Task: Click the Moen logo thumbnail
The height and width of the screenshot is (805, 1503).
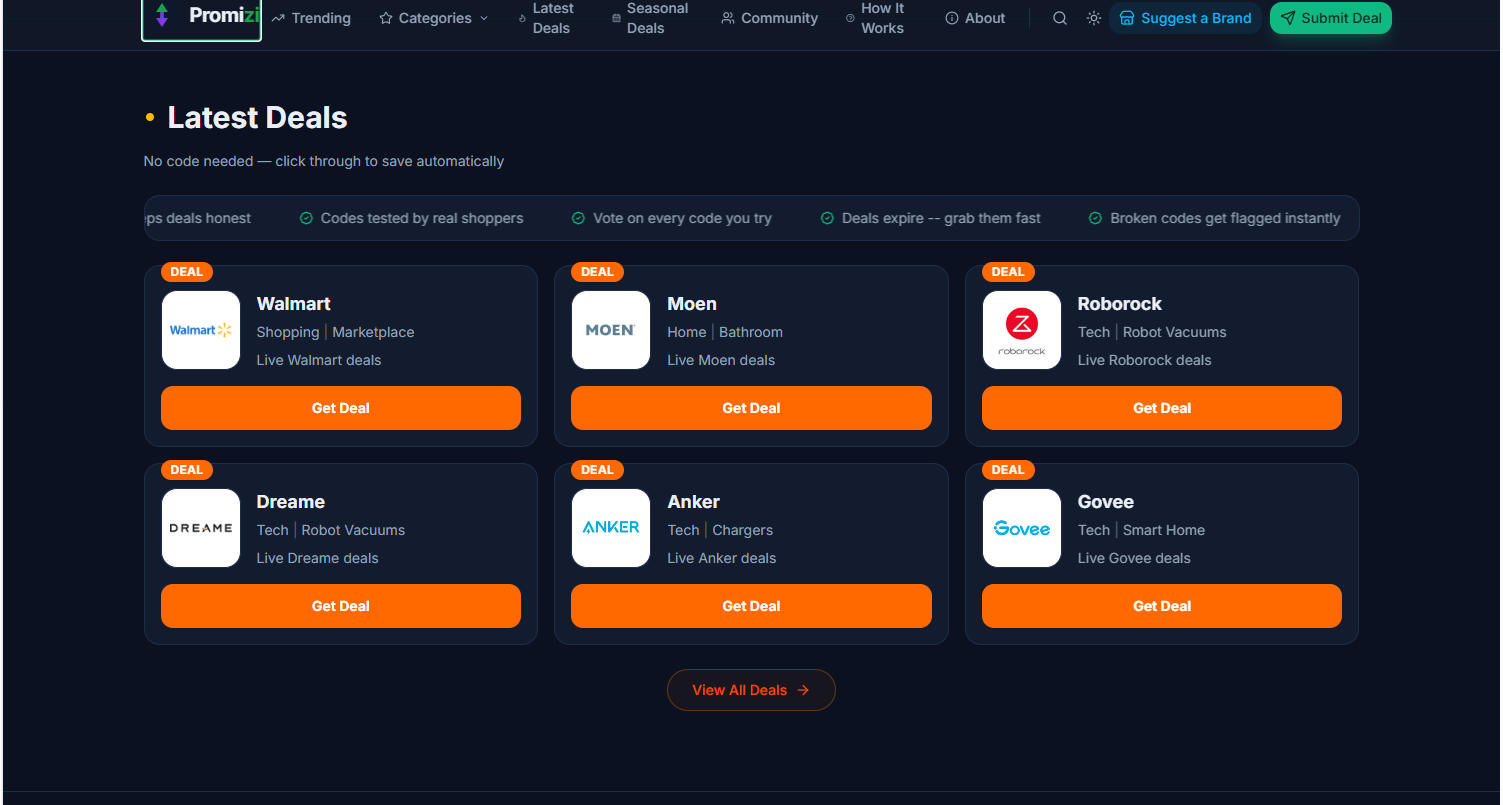Action: pyautogui.click(x=611, y=330)
